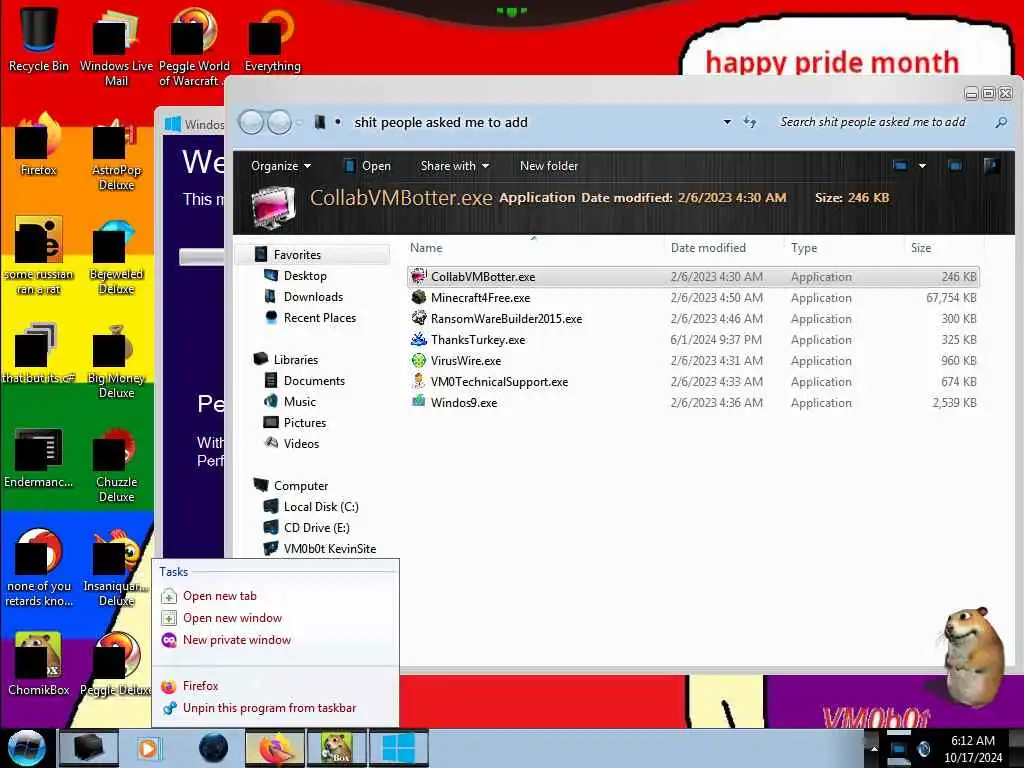Click the Back navigation button

click(251, 122)
